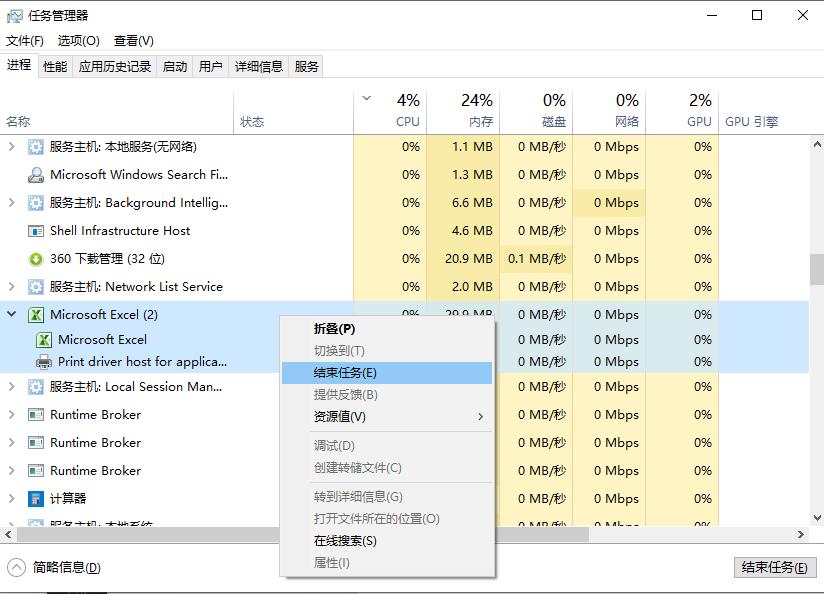Screen dimensions: 824x594
Task: Open the 选项(O) menu
Action: (x=79, y=40)
